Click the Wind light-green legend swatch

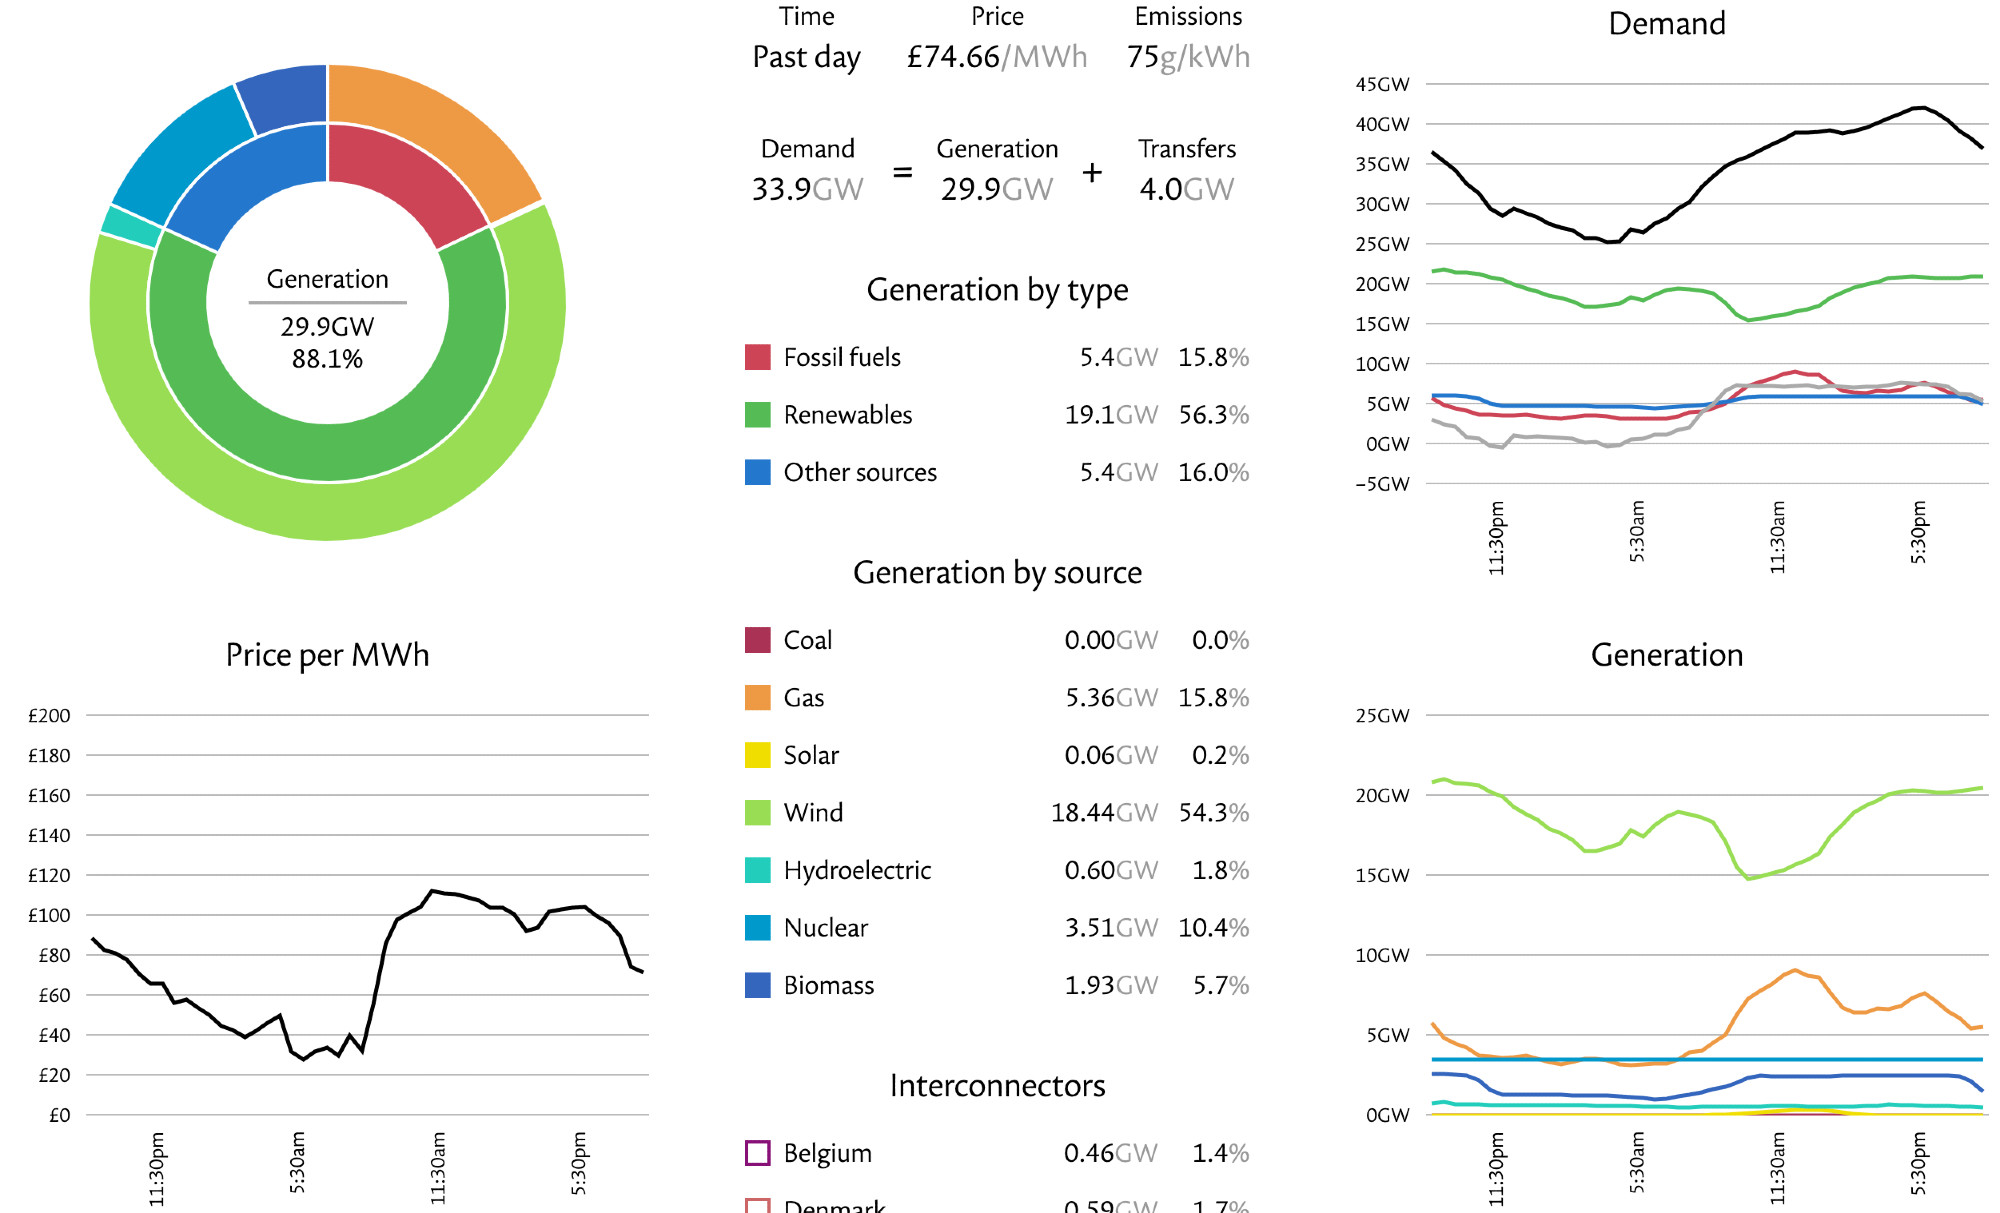click(x=758, y=813)
